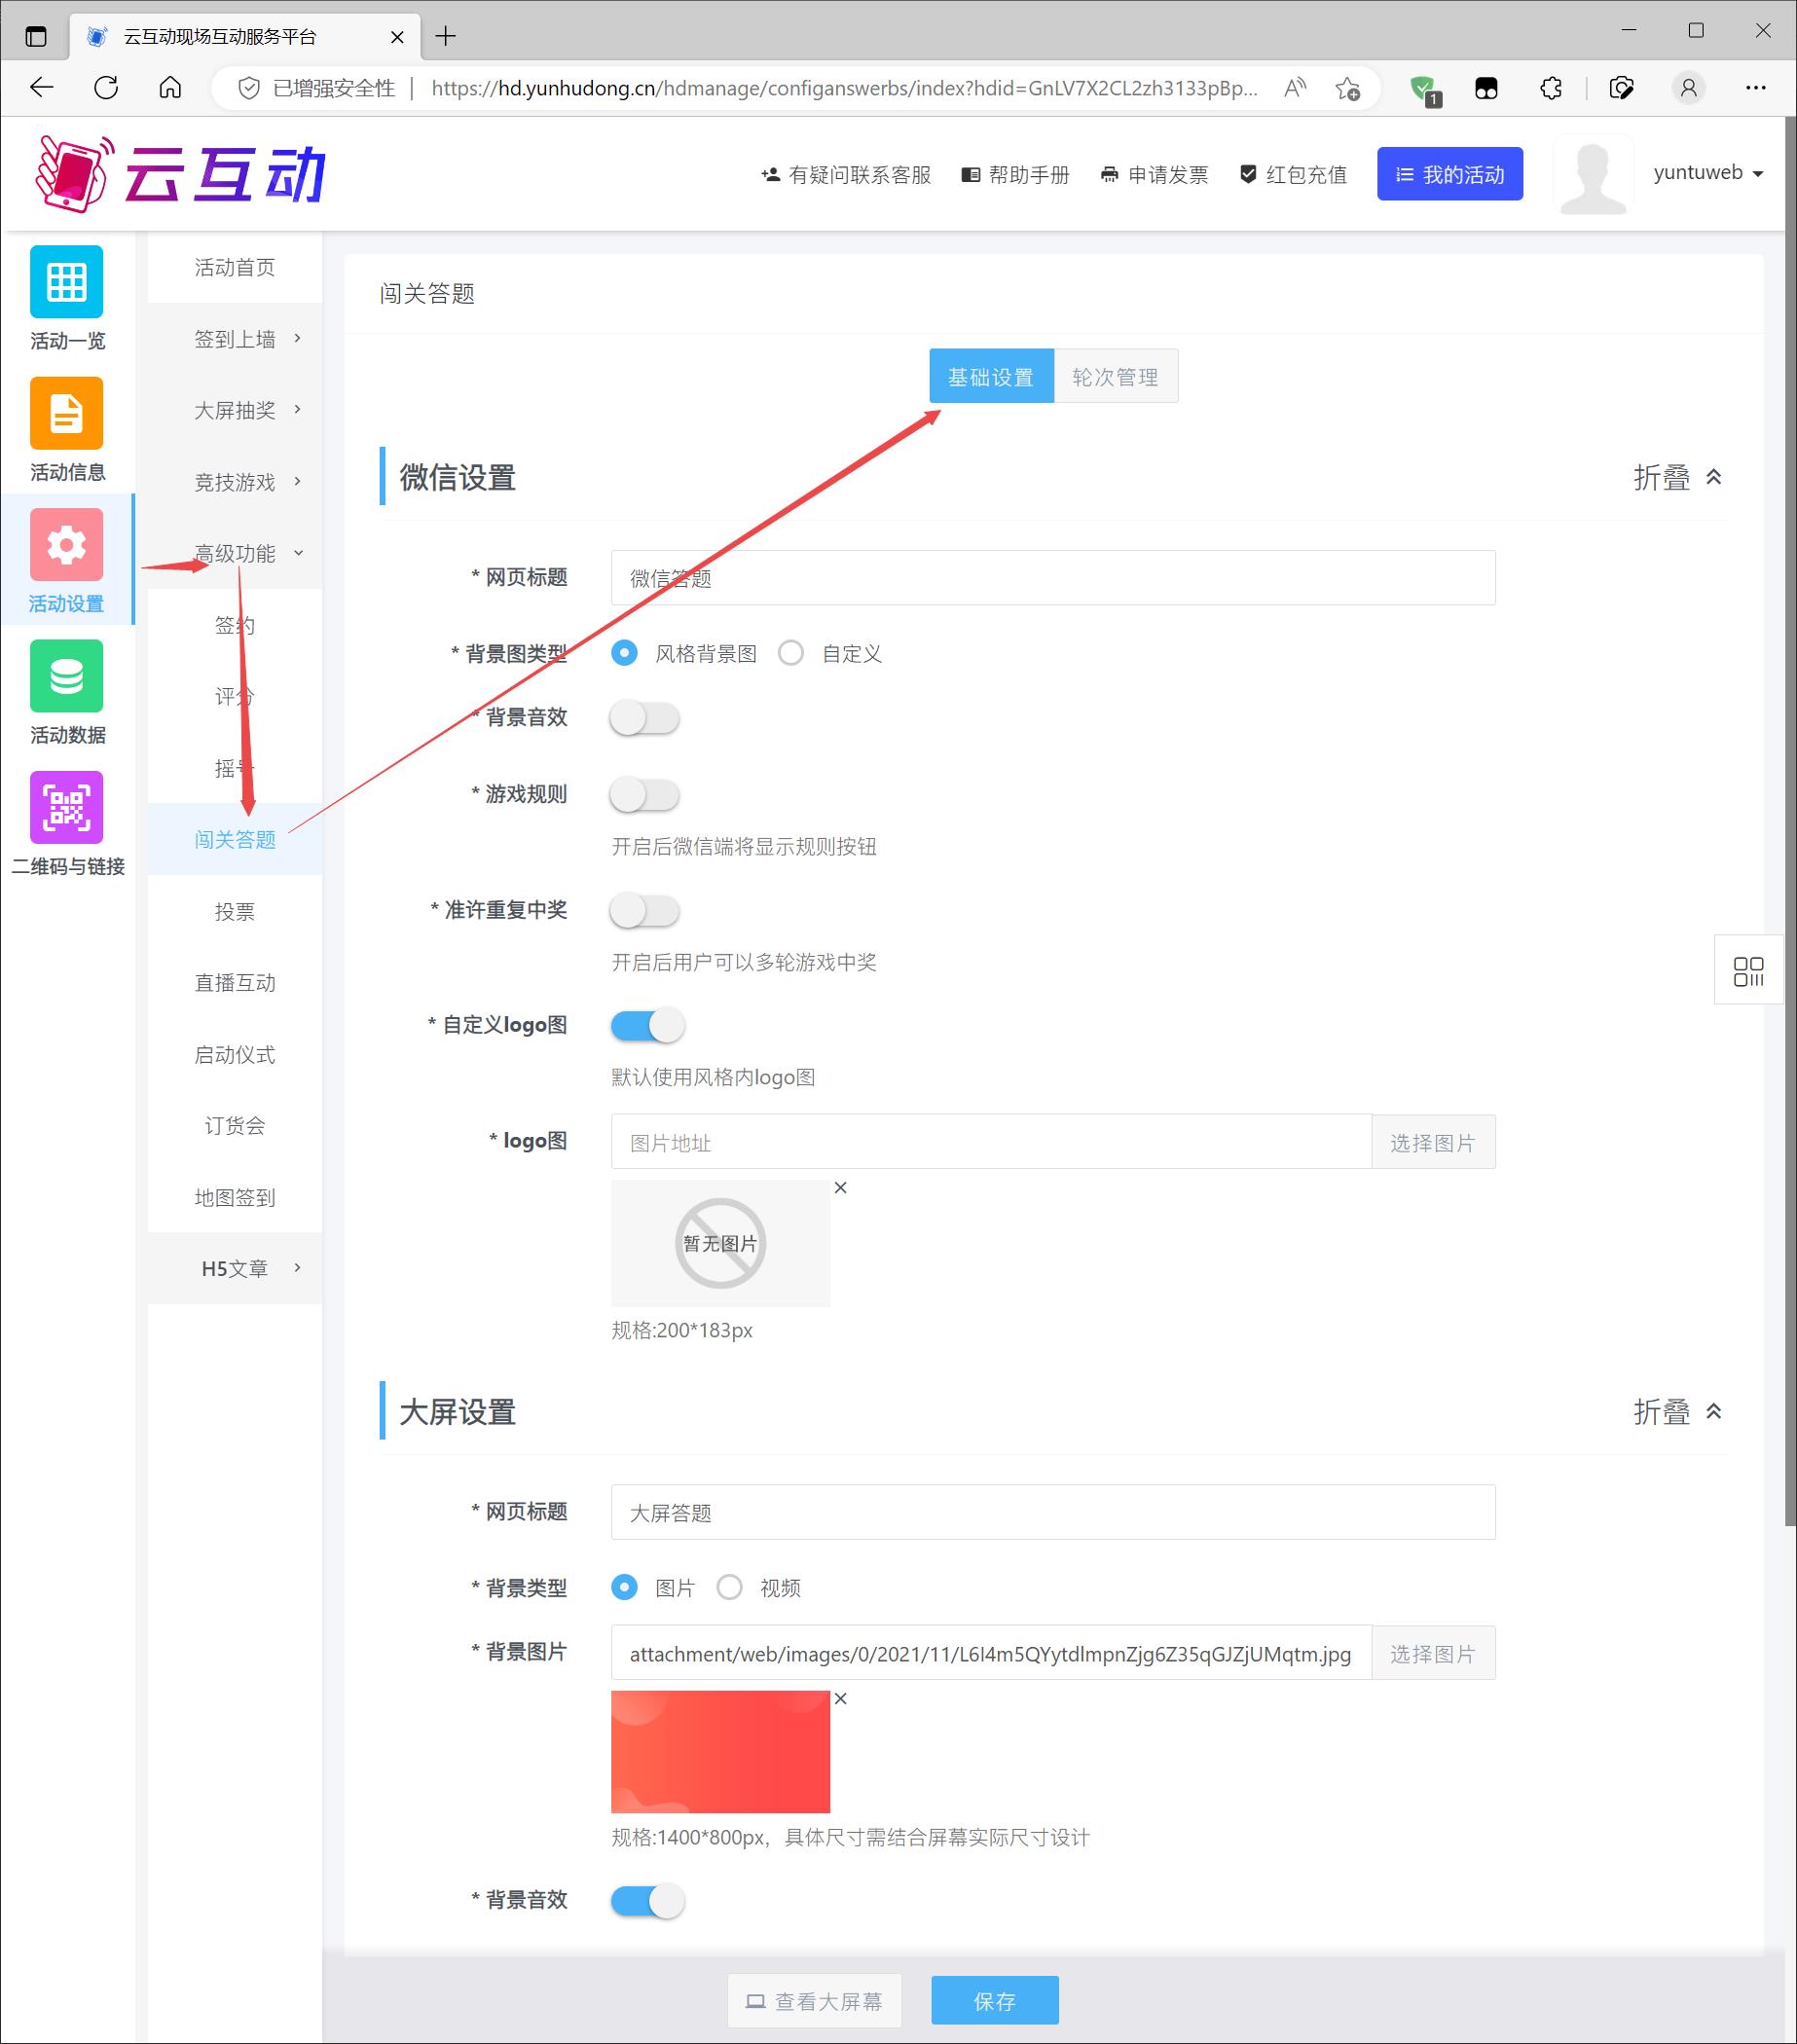1797x2044 pixels.
Task: Open the 活动一览 grid icon
Action: click(66, 282)
